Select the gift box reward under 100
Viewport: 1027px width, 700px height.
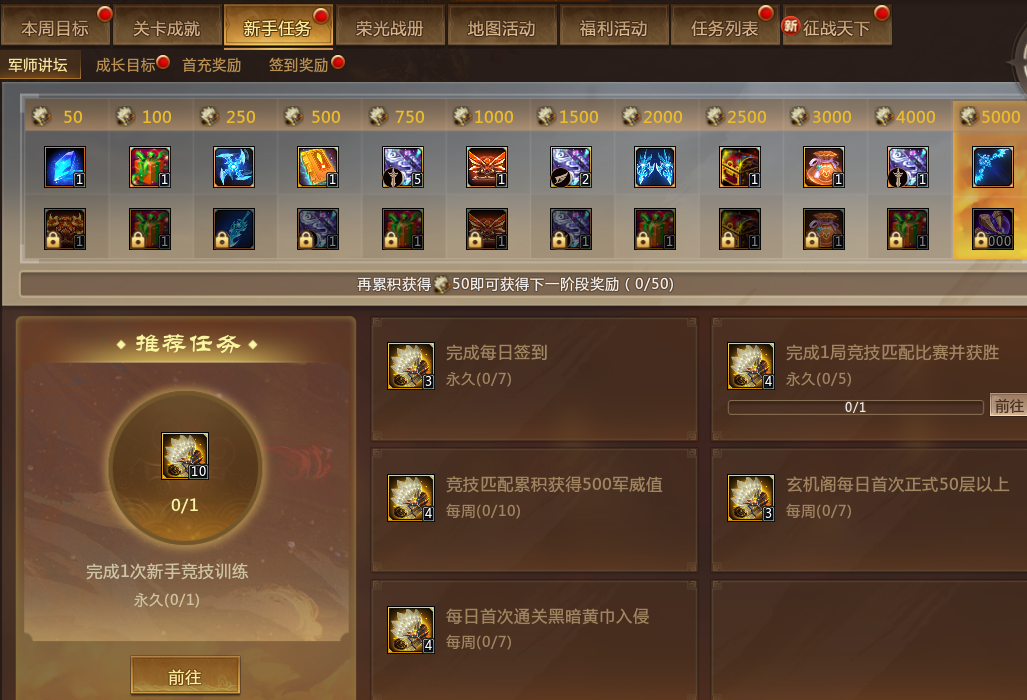point(150,167)
